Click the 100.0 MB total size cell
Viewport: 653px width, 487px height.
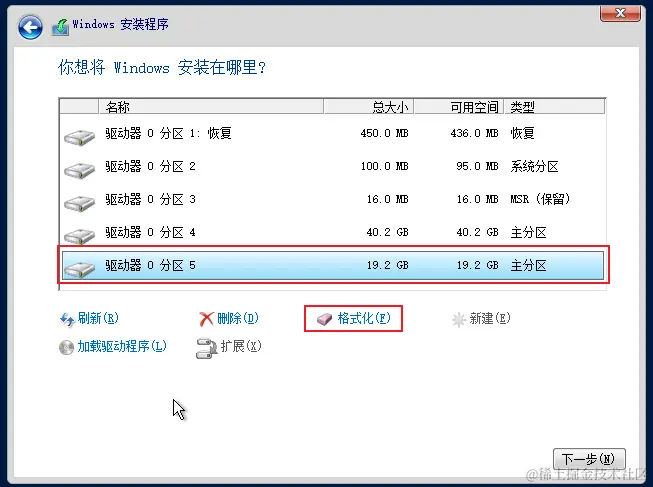(384, 166)
